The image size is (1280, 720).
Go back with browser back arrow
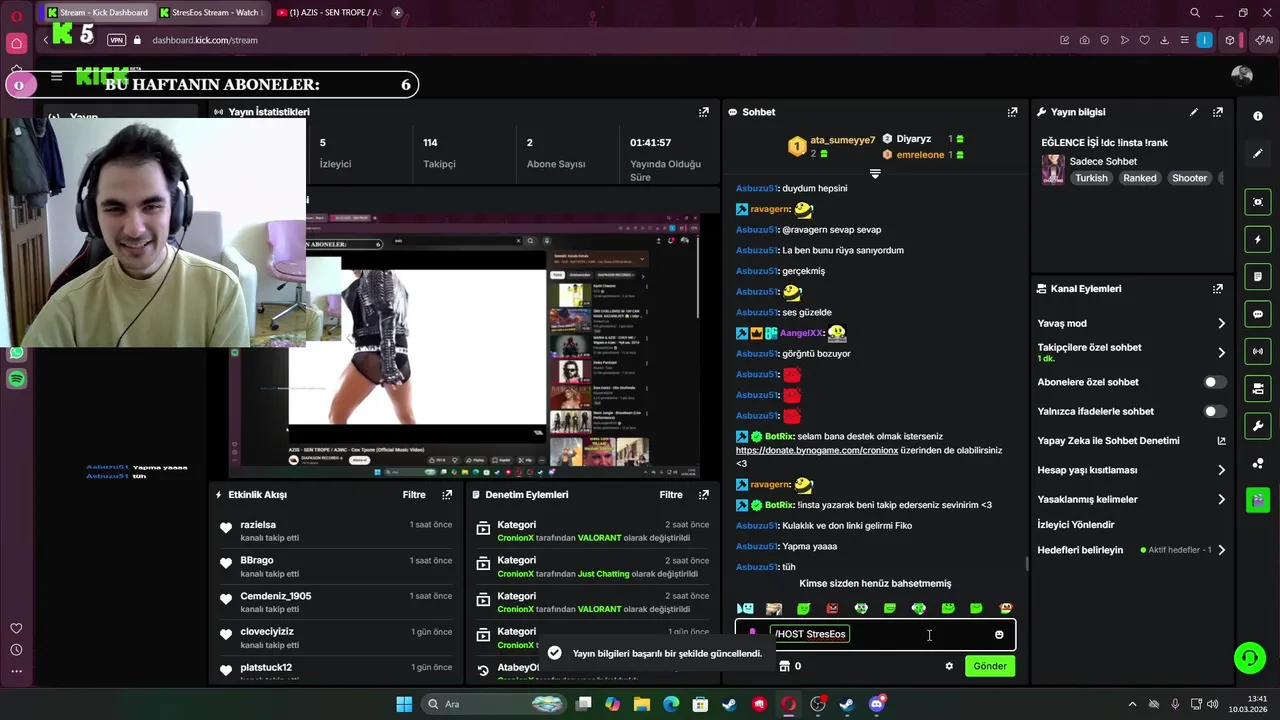[x=45, y=40]
